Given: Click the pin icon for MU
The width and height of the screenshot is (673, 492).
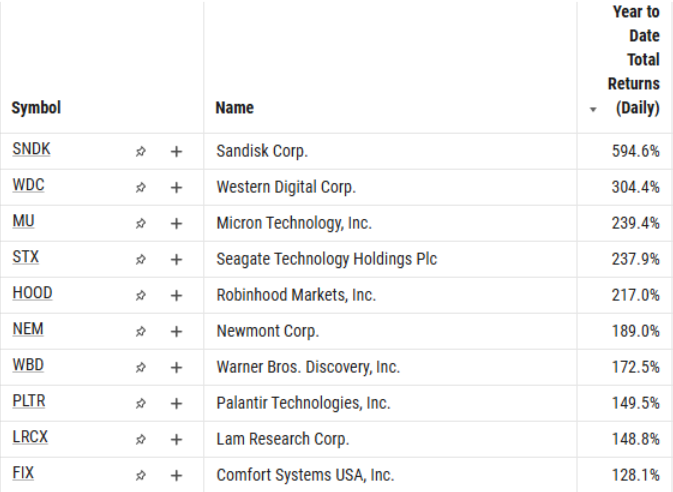Looking at the screenshot, I should click(x=141, y=223).
